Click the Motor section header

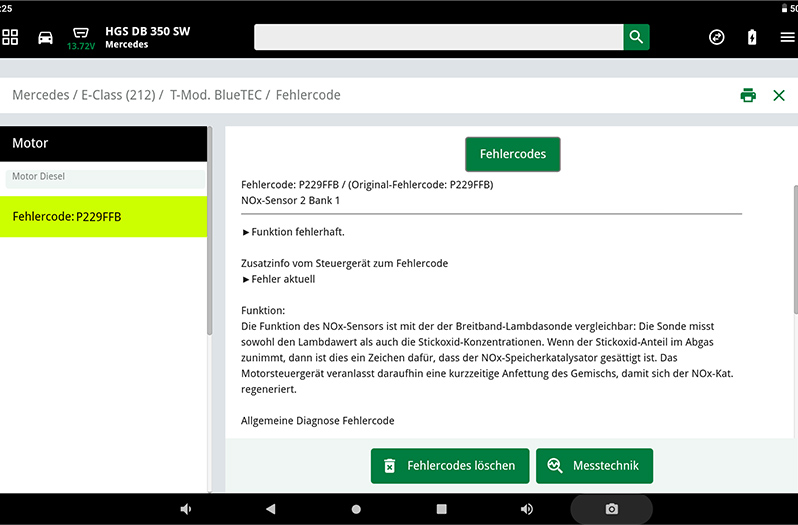coord(104,144)
